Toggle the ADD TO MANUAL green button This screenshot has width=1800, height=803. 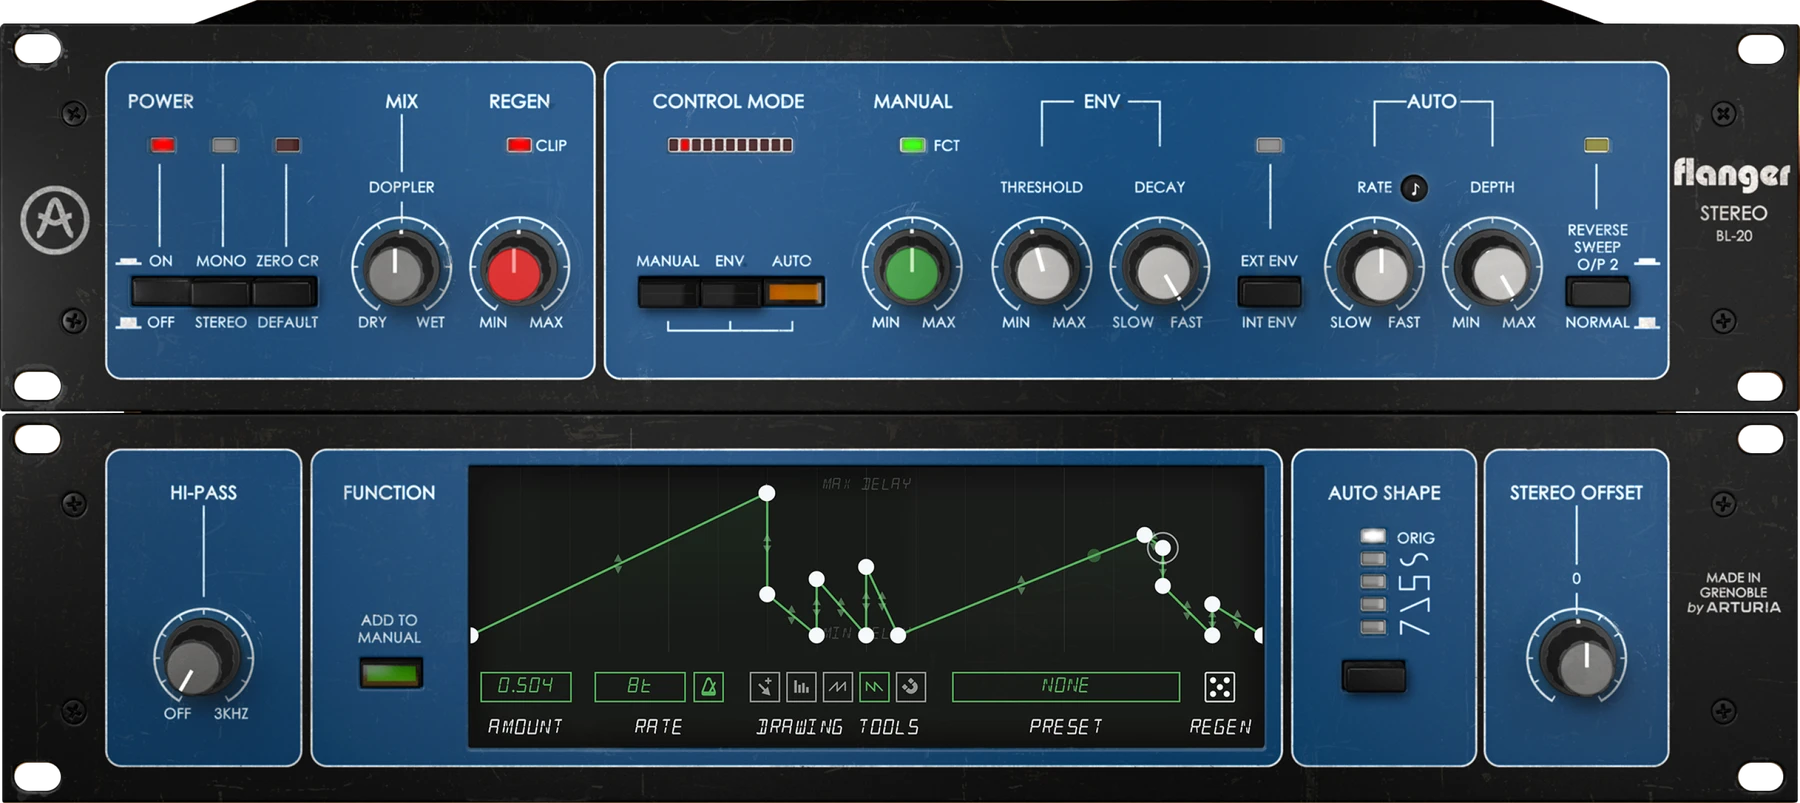(391, 673)
